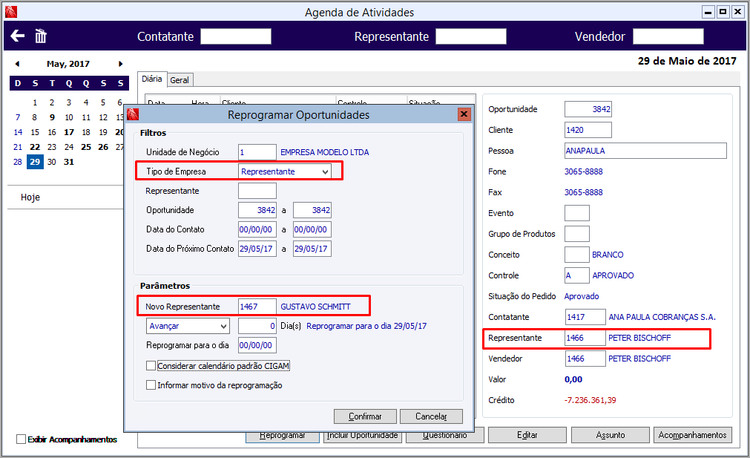
Task: Toggle Exibir Acompanhamentos checkbox
Action: coord(21,439)
